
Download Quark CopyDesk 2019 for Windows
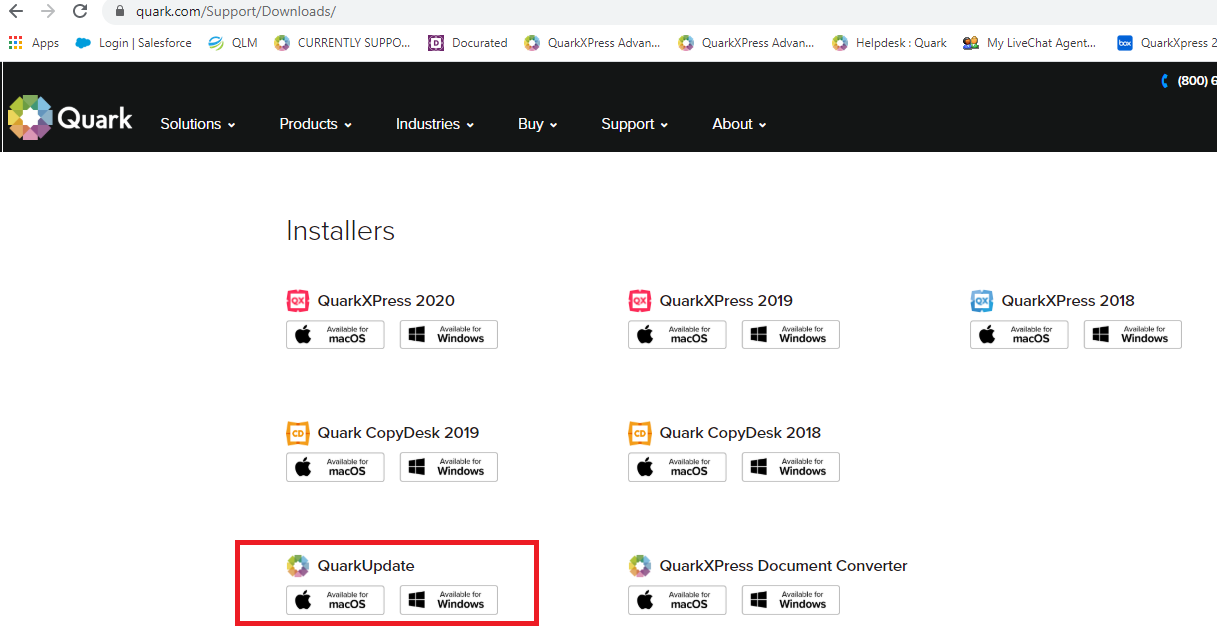click(x=449, y=467)
